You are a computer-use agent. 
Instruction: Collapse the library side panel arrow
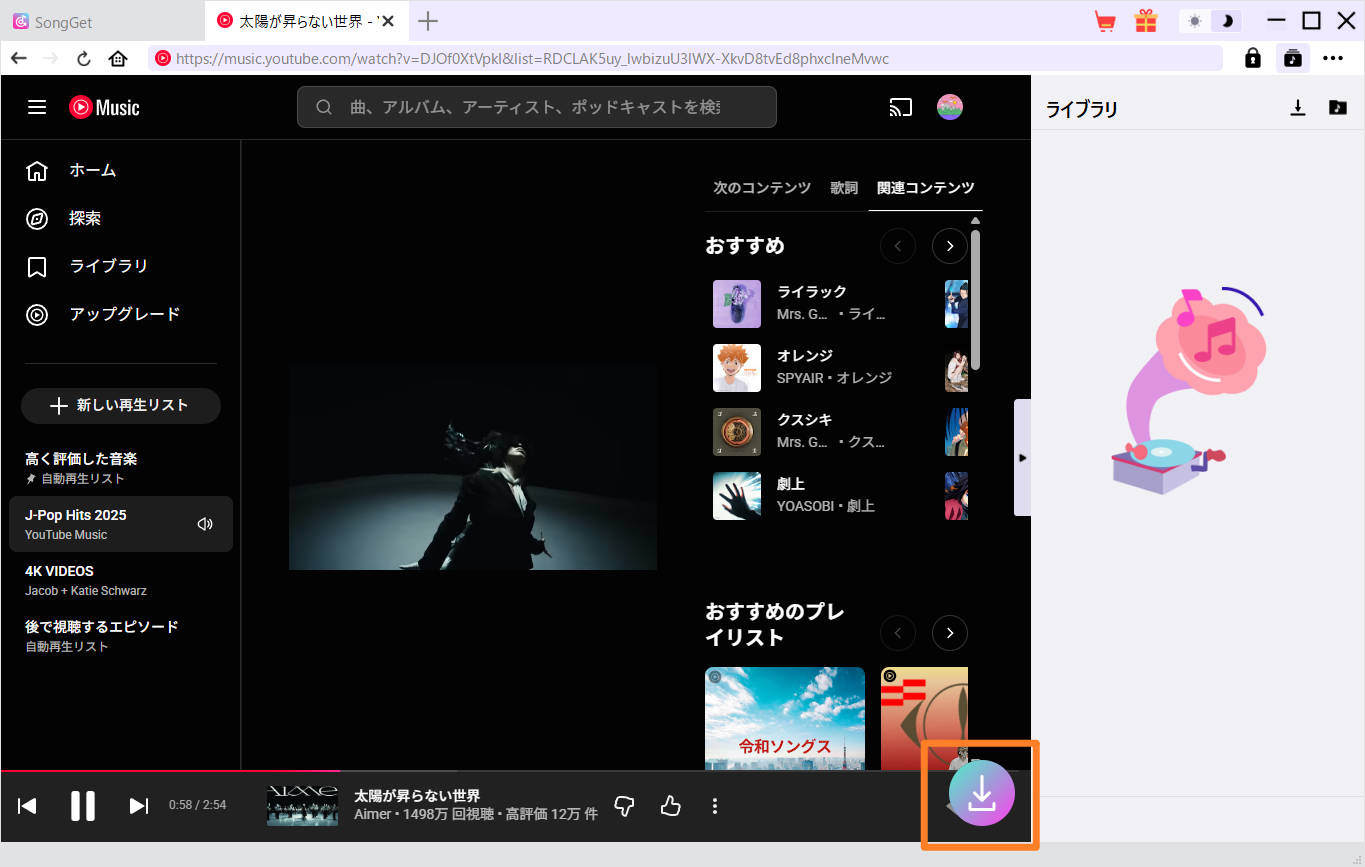click(x=1022, y=457)
